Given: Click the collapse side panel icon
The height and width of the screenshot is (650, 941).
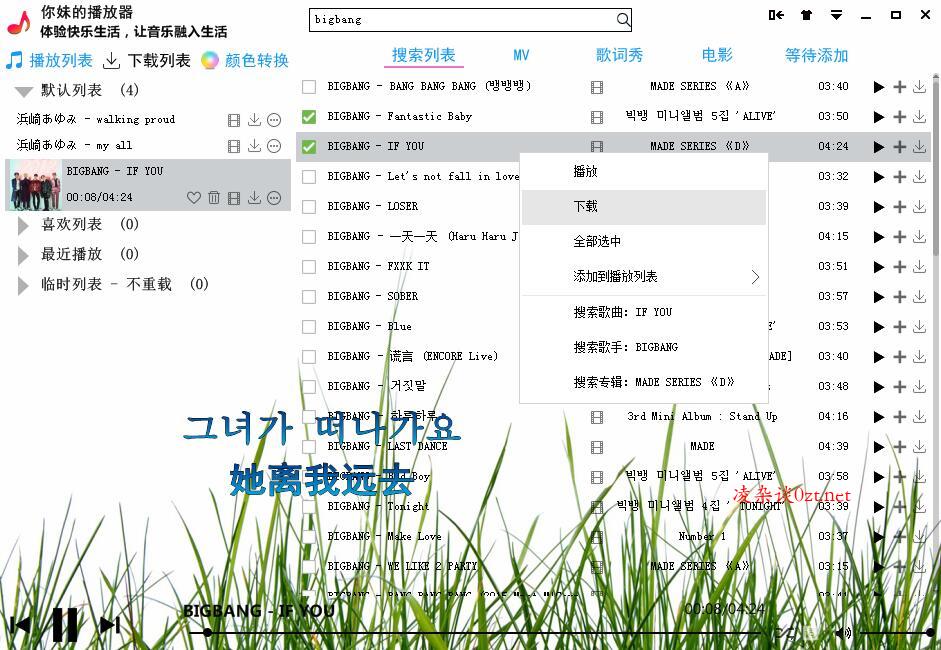Looking at the screenshot, I should tap(776, 15).
